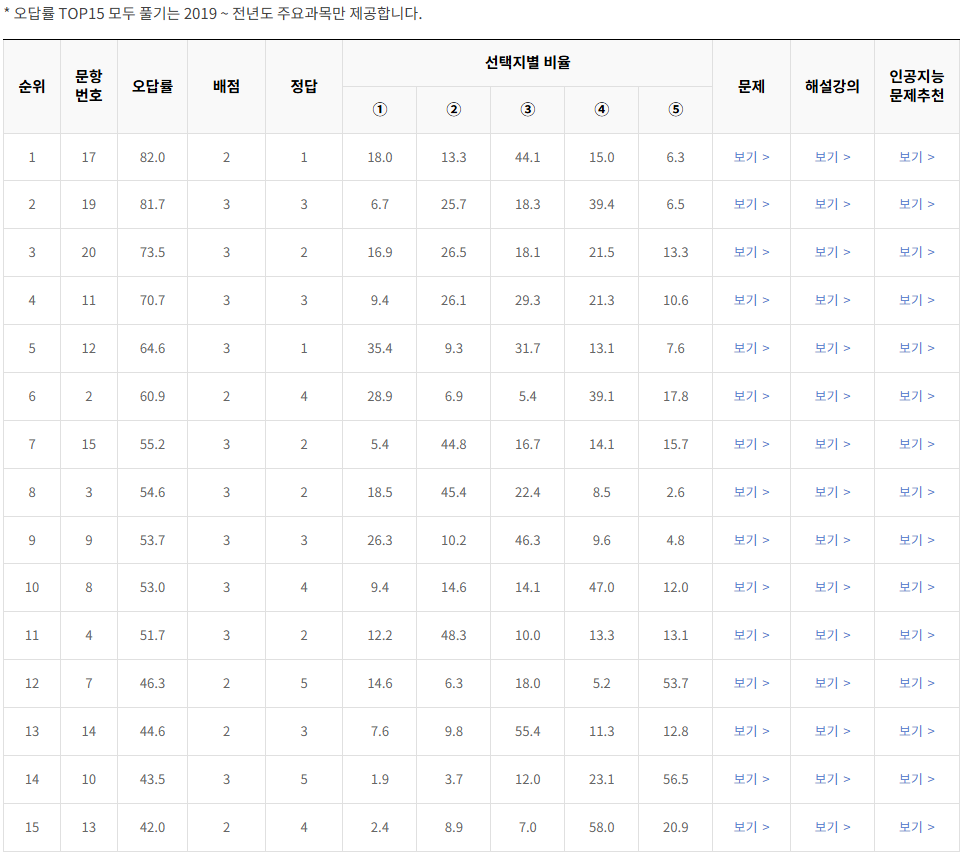Open AI recommendation for question 15
The height and width of the screenshot is (854, 963).
click(x=916, y=443)
